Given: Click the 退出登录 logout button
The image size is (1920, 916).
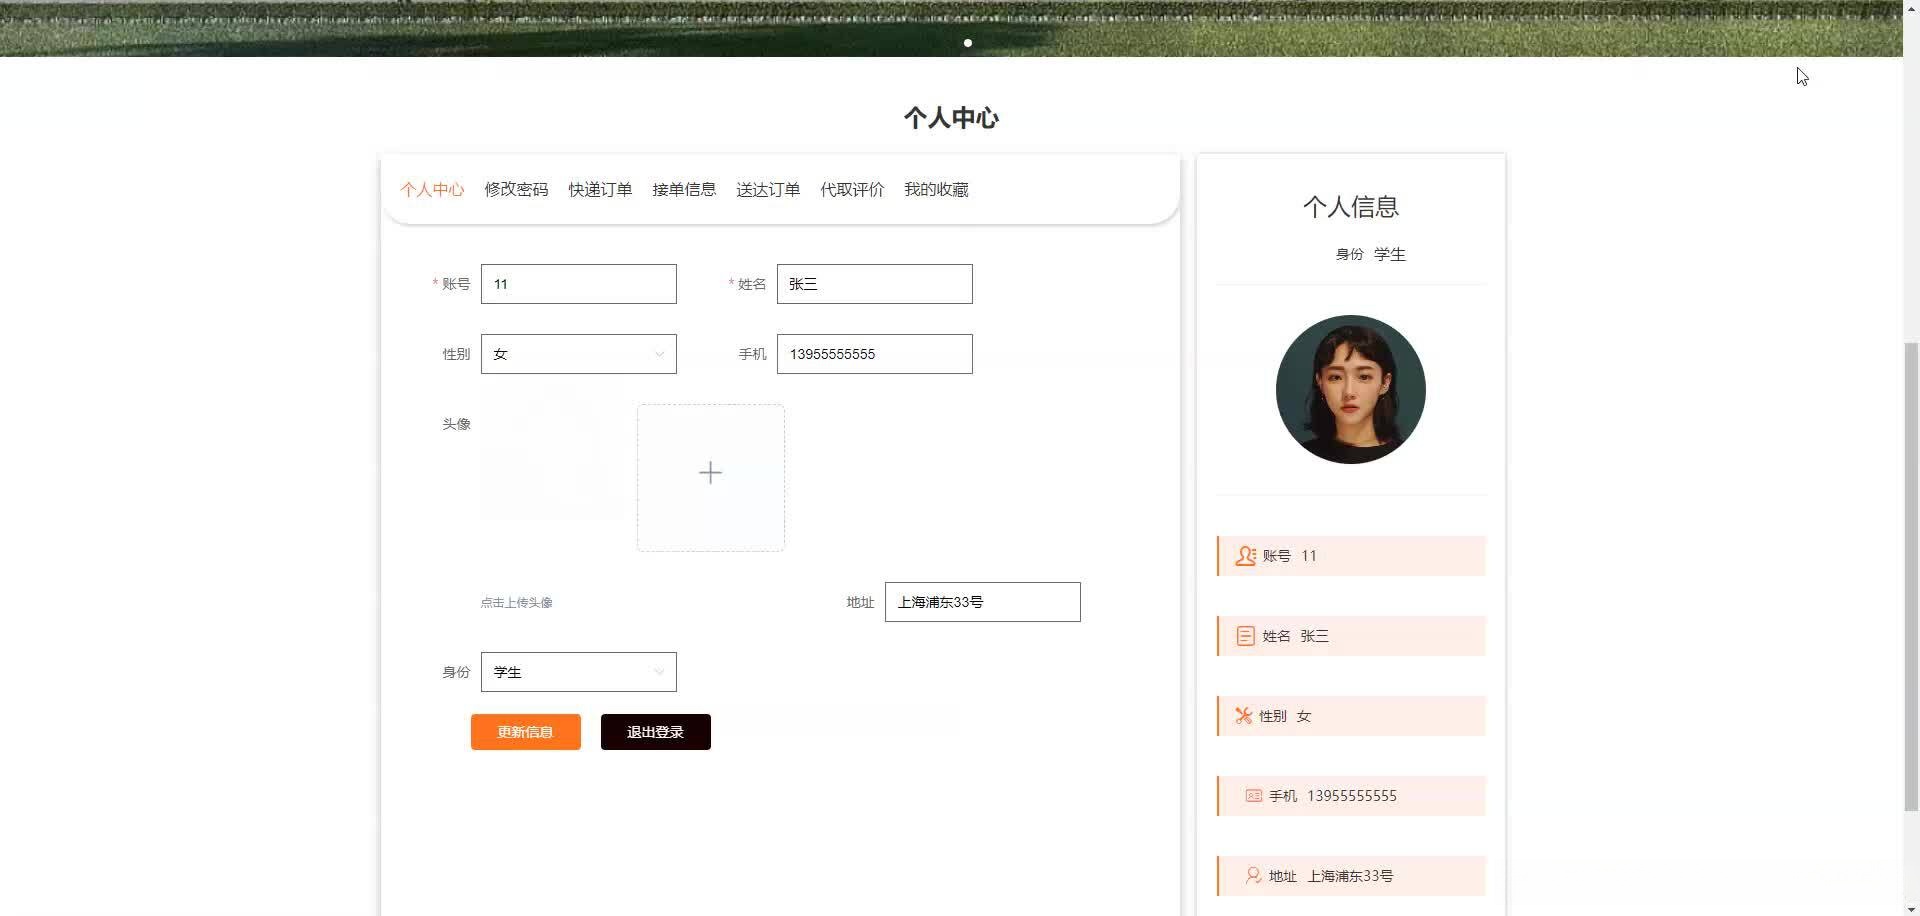Looking at the screenshot, I should [x=655, y=731].
